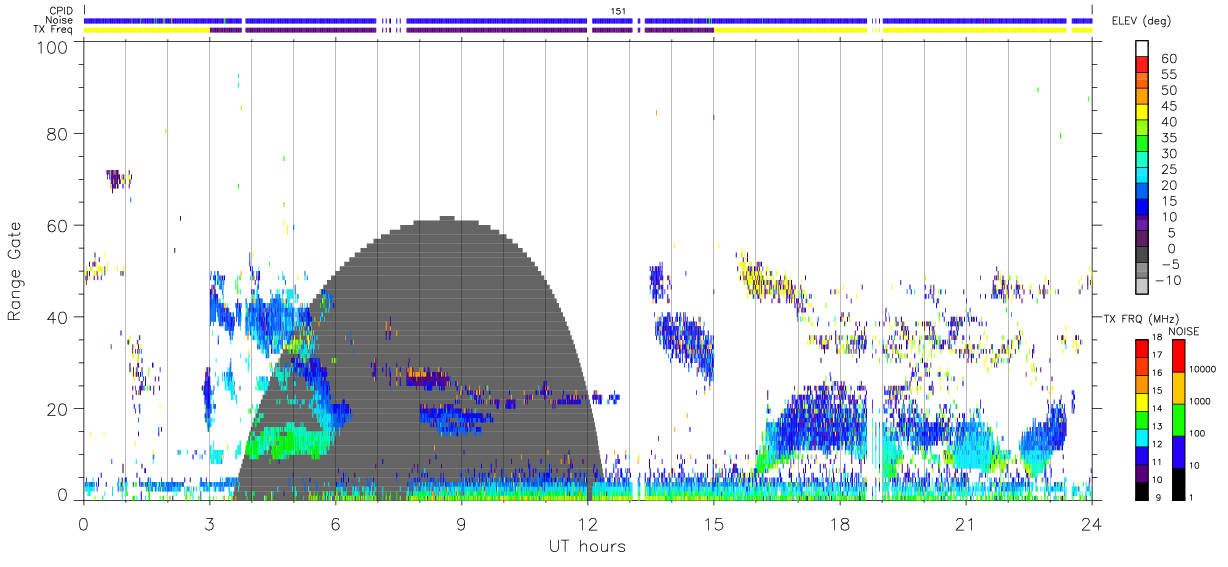Click the 'UT hours' x-axis label
Viewport: 1228px width, 567px height.
587,547
